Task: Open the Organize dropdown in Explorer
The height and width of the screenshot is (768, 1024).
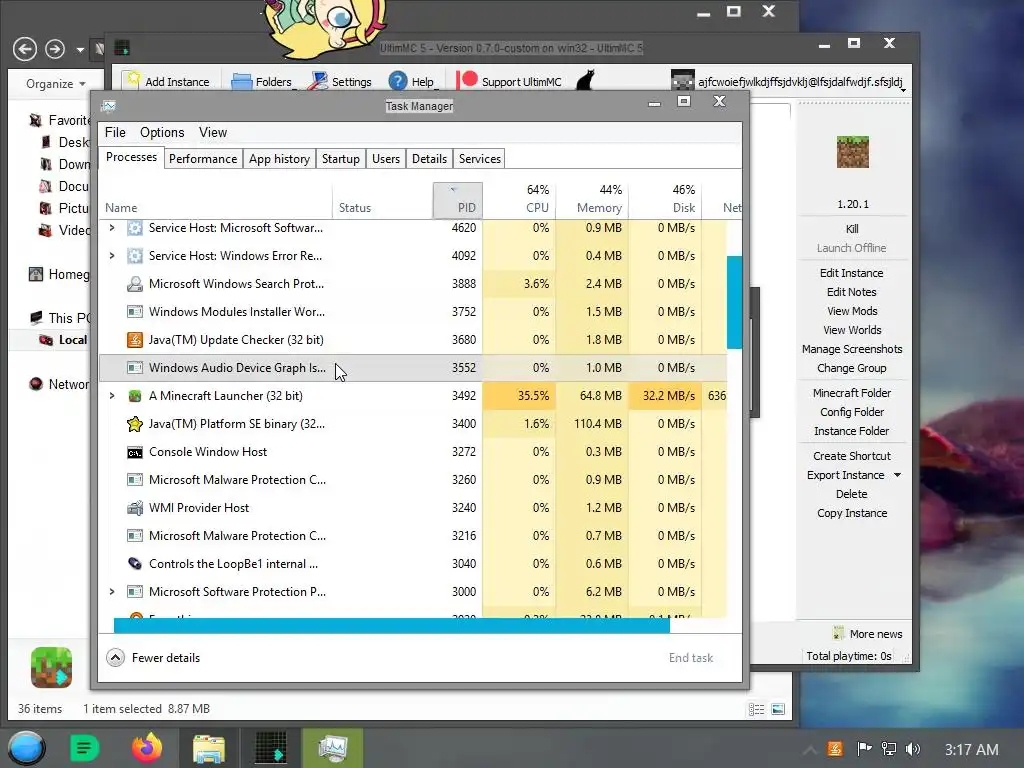Action: point(56,84)
